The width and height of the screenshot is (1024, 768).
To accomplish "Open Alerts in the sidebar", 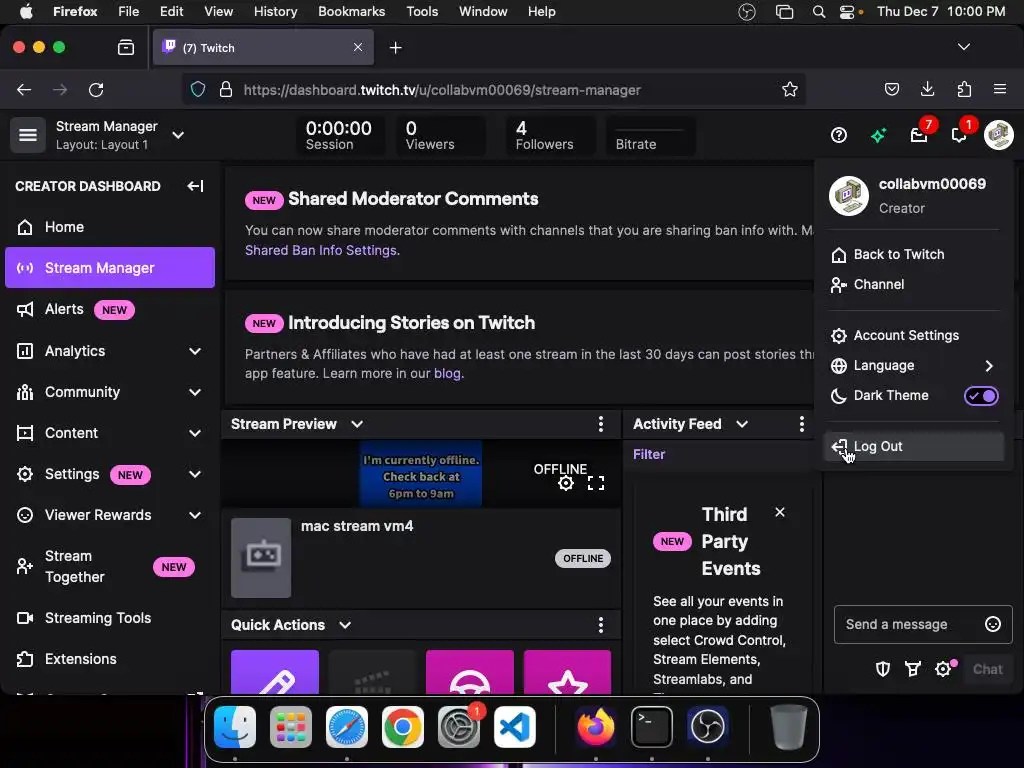I will coord(110,310).
